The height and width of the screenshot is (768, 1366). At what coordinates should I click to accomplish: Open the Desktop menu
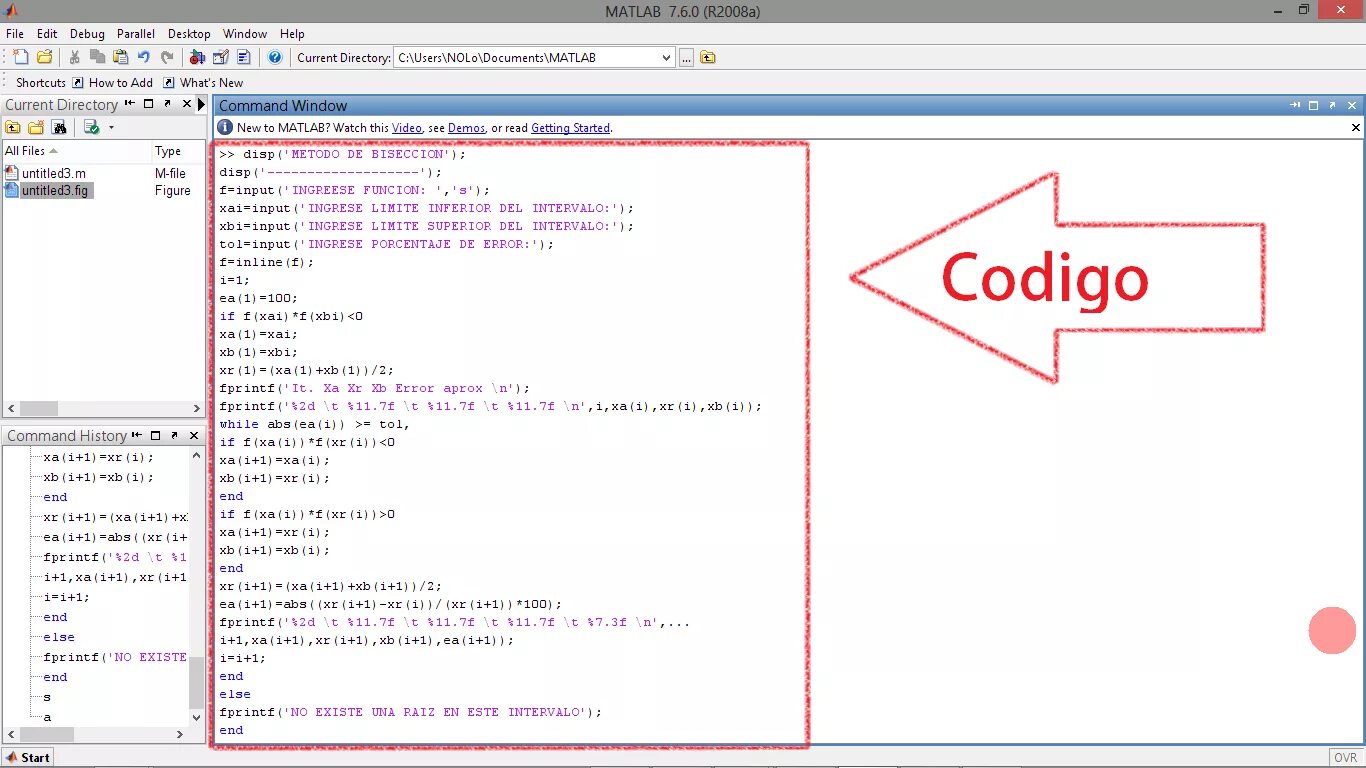pos(189,33)
